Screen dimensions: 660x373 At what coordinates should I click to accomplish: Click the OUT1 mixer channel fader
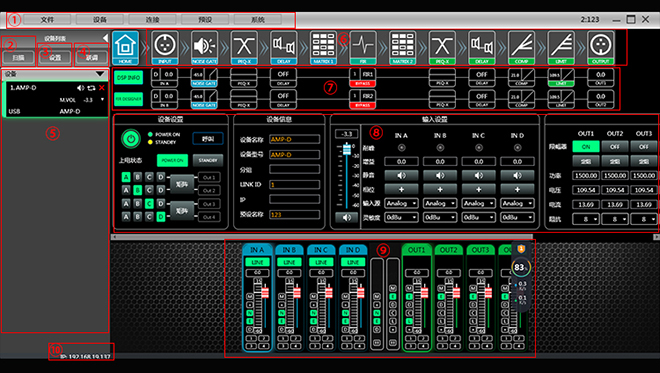pyautogui.click(x=425, y=292)
